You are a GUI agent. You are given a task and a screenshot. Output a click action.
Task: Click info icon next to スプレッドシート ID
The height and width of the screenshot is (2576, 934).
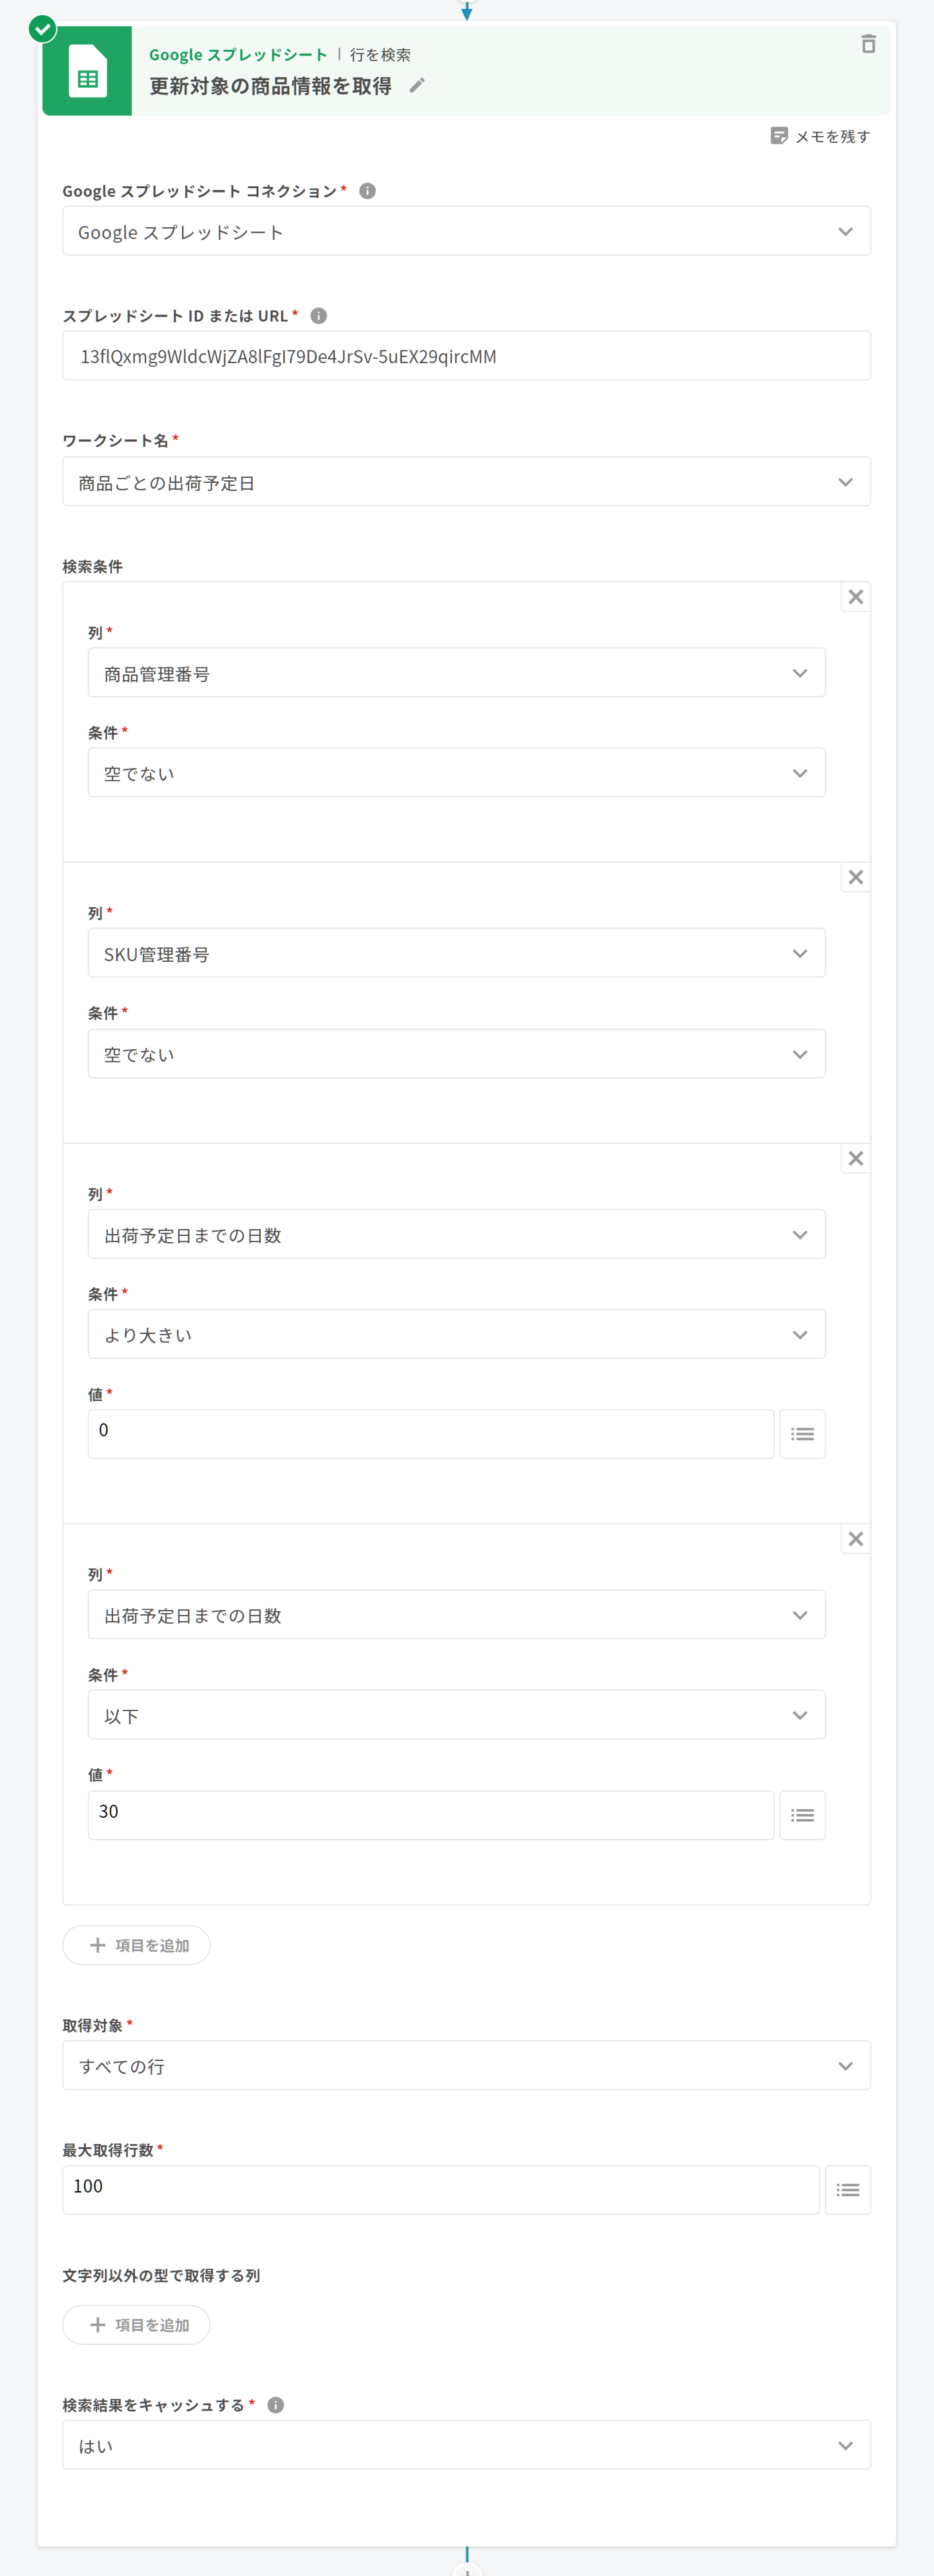pyautogui.click(x=319, y=316)
